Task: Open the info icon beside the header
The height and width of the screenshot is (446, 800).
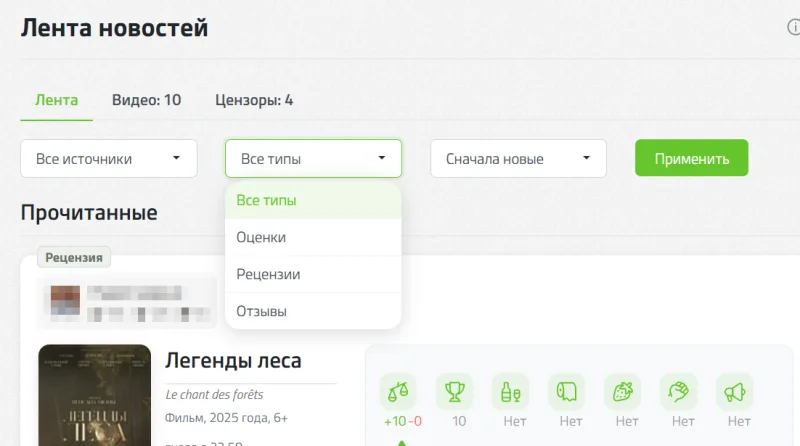Action: [794, 27]
